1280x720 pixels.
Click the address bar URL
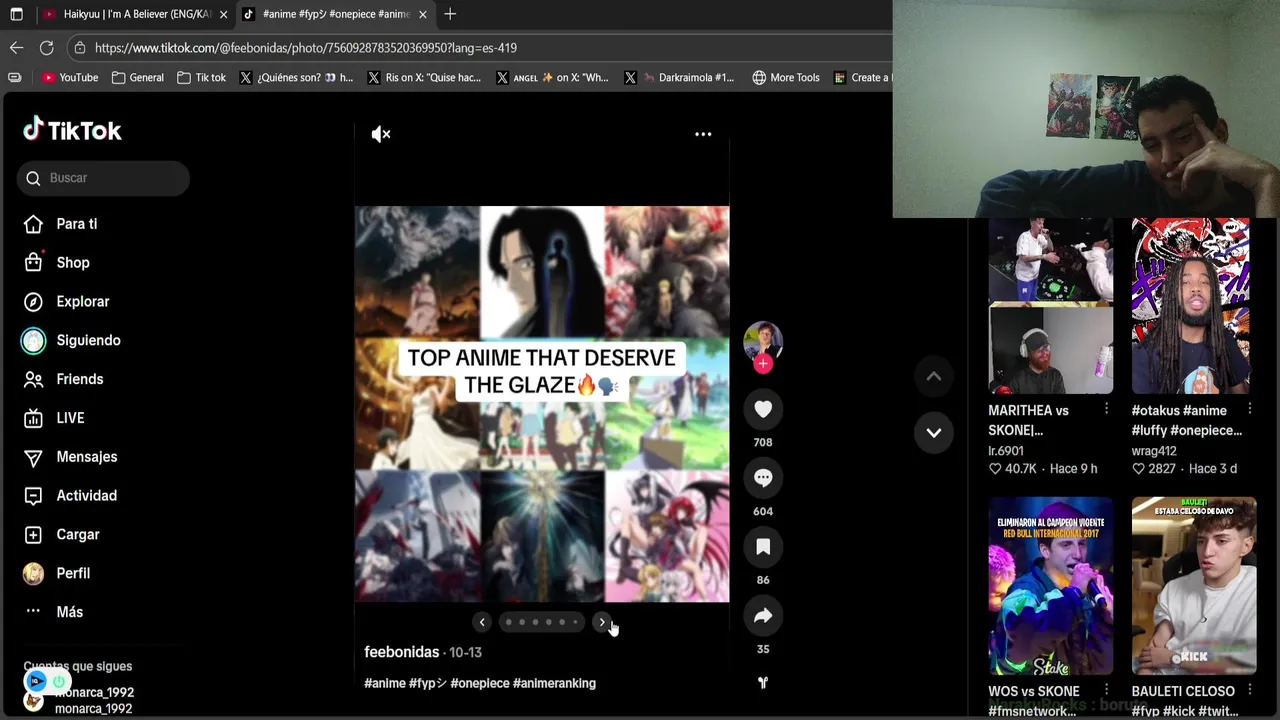coord(305,48)
